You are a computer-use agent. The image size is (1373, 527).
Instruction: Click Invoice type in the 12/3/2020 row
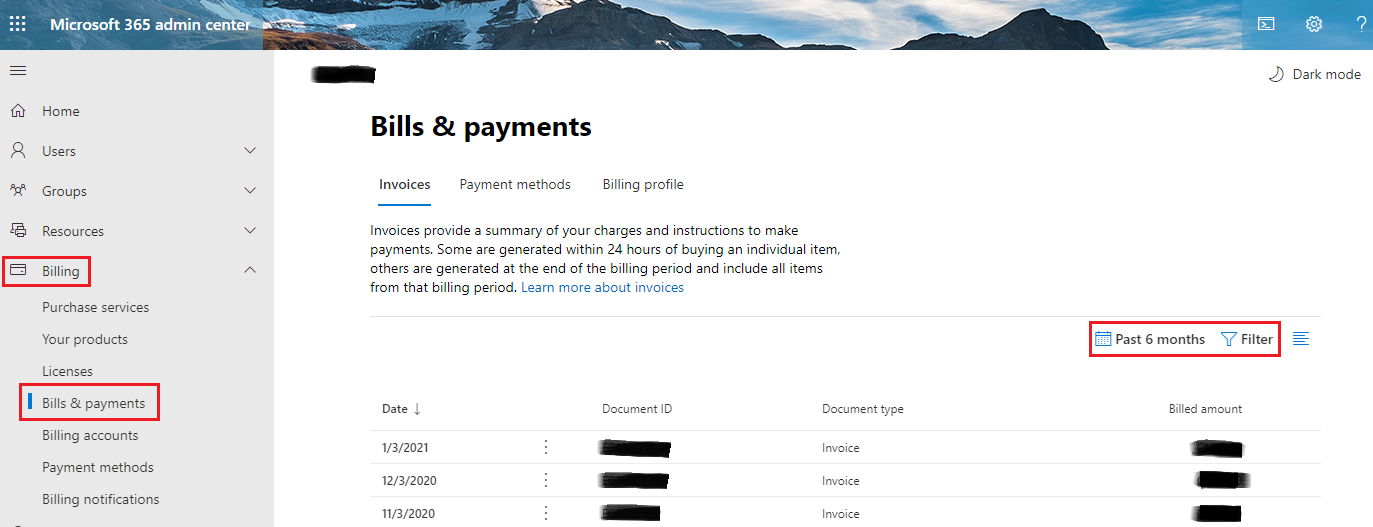pos(841,481)
